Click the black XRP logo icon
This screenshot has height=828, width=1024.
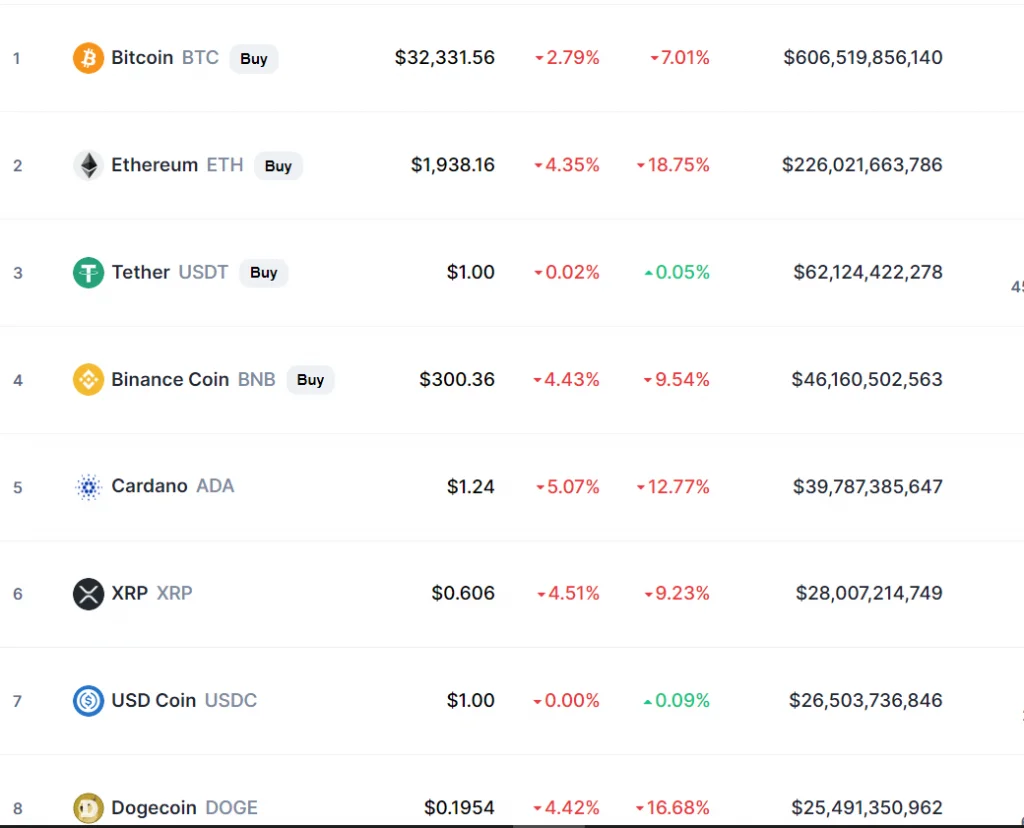[88, 594]
